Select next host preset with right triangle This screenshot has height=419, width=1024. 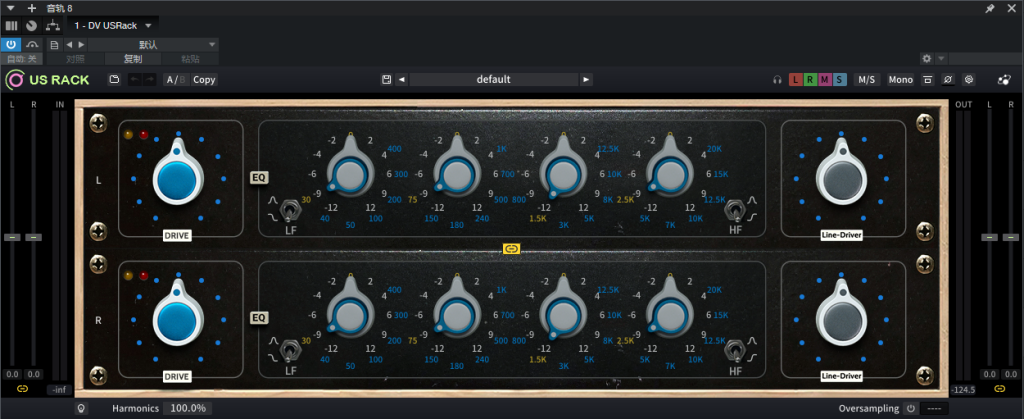pyautogui.click(x=81, y=45)
